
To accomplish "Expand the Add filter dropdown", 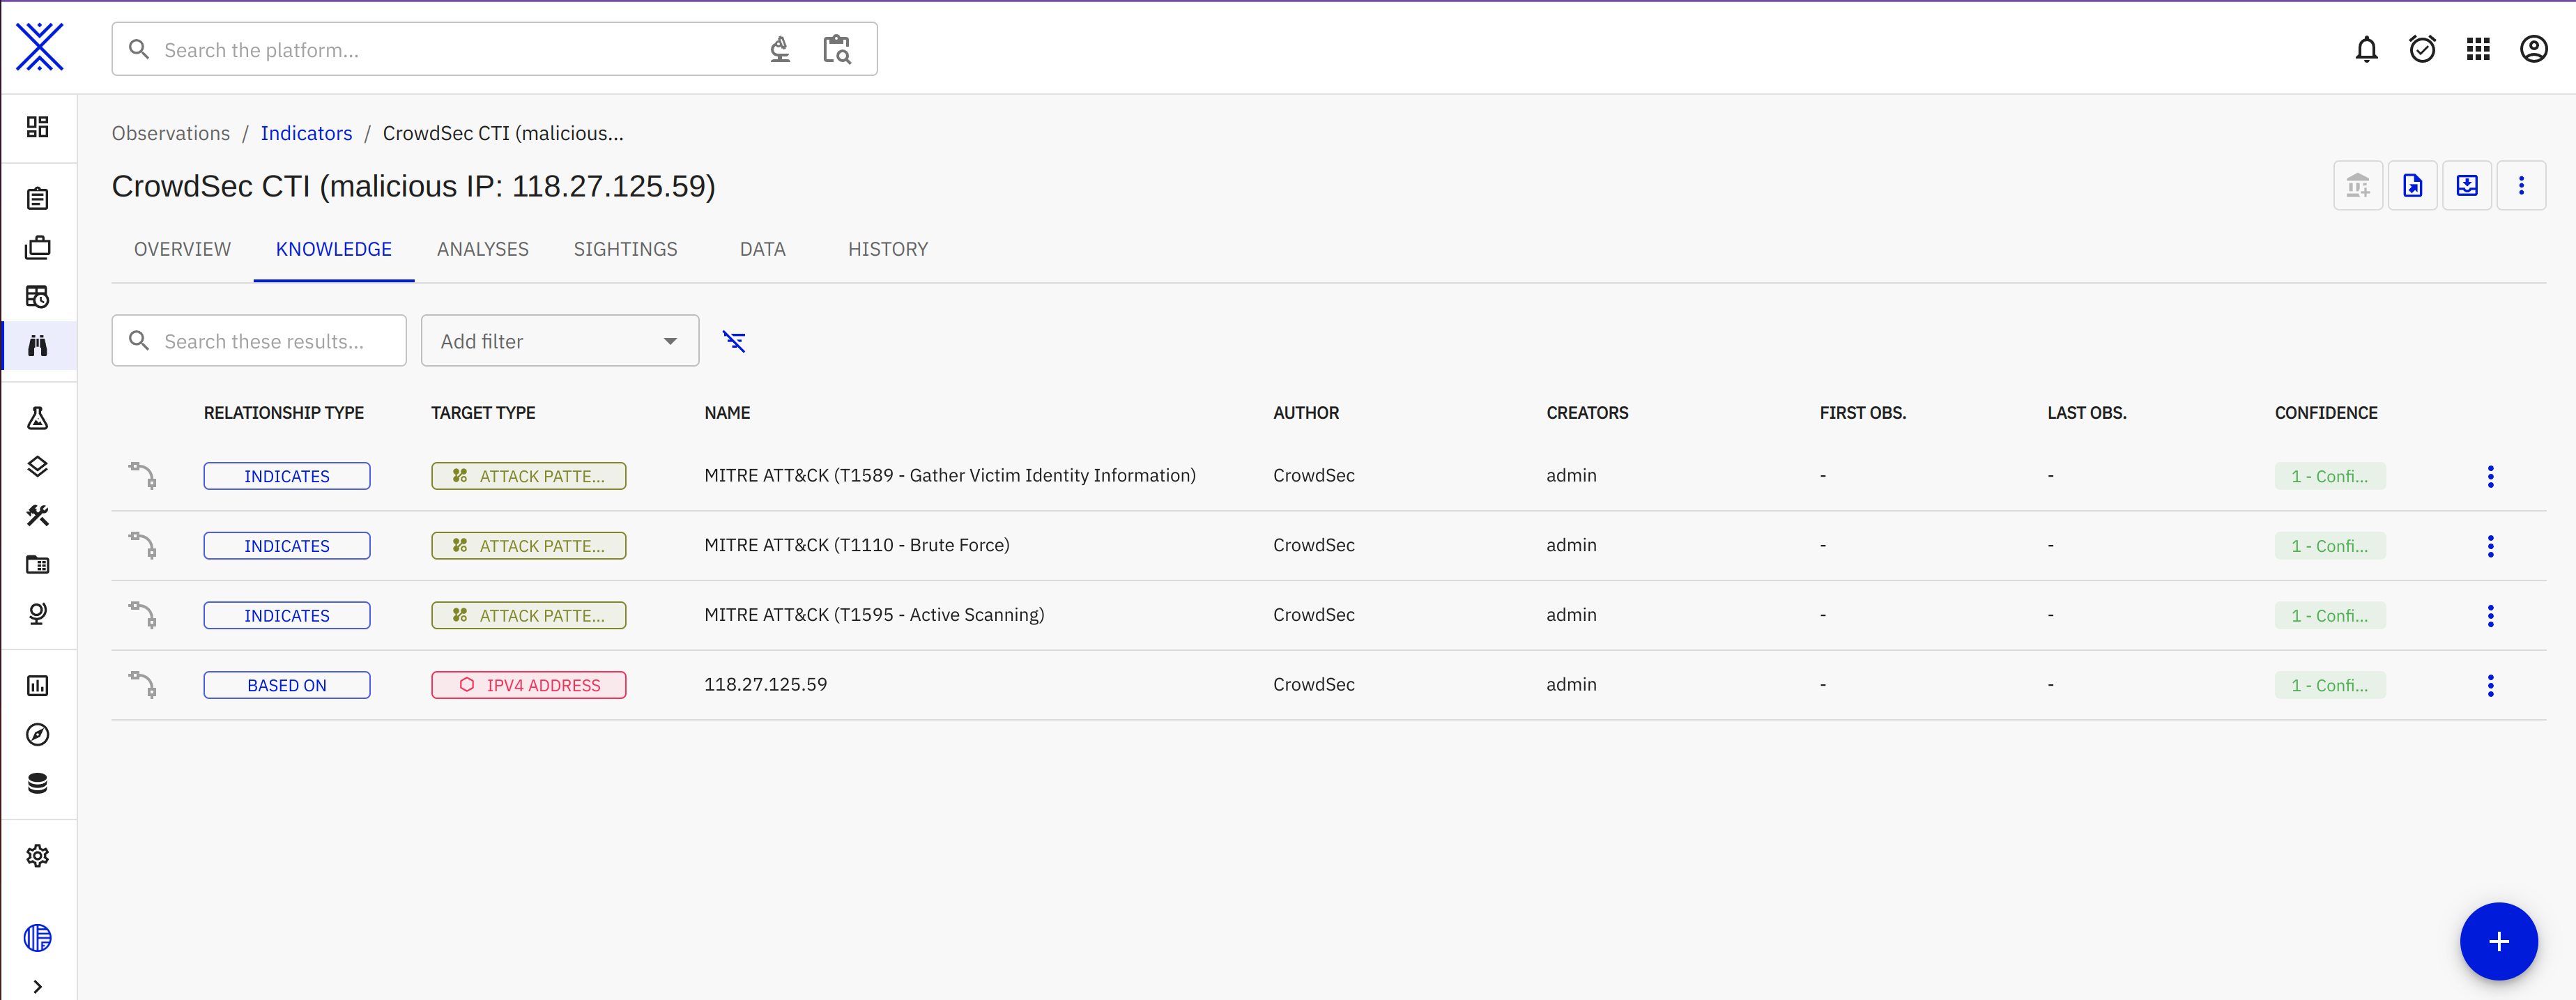I will (x=559, y=342).
